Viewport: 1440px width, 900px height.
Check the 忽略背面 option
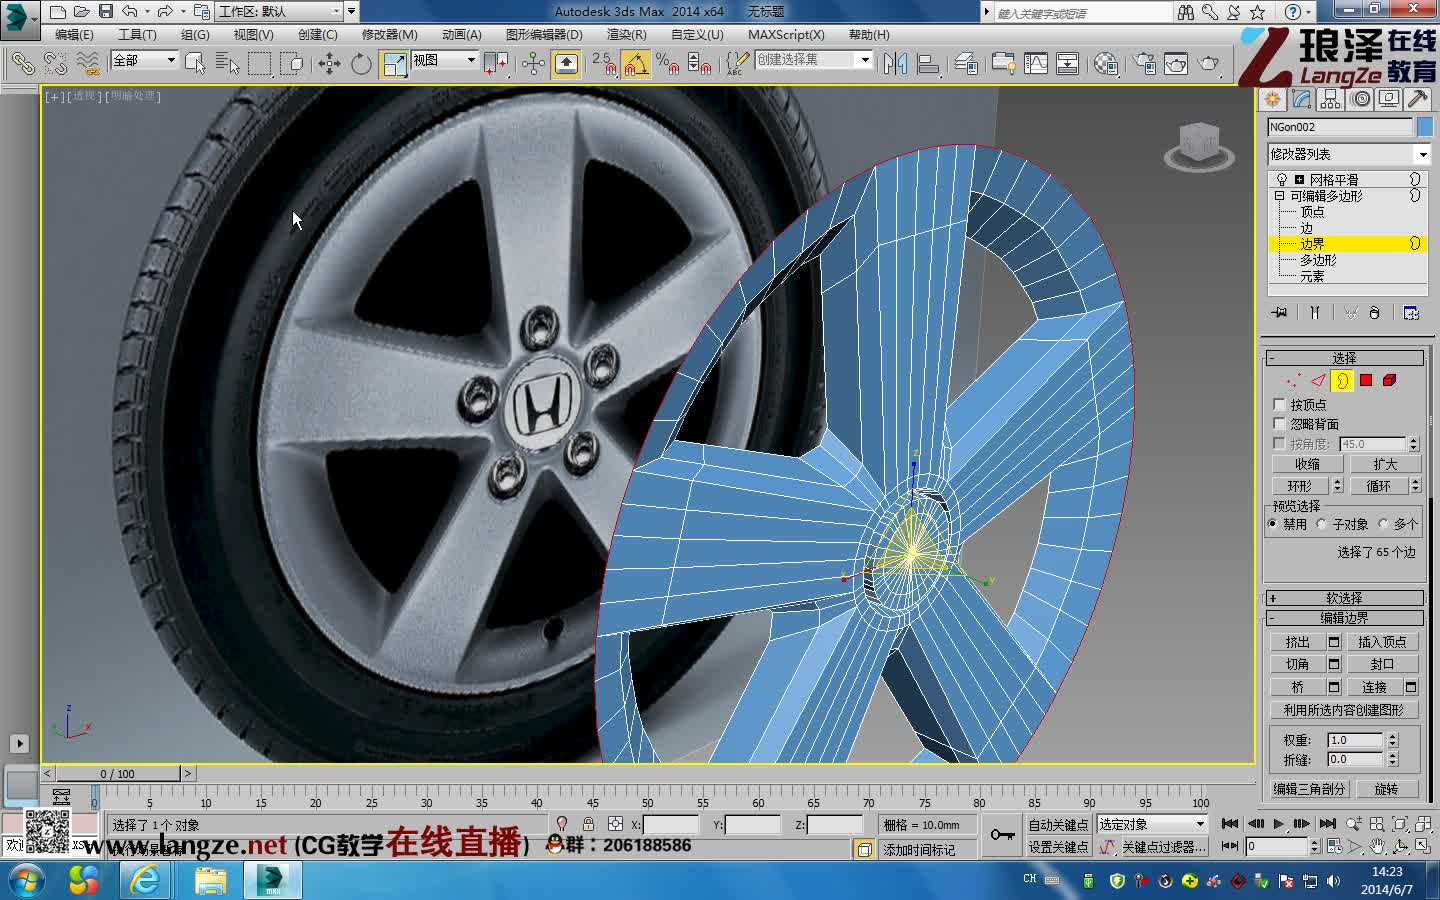pos(1280,423)
